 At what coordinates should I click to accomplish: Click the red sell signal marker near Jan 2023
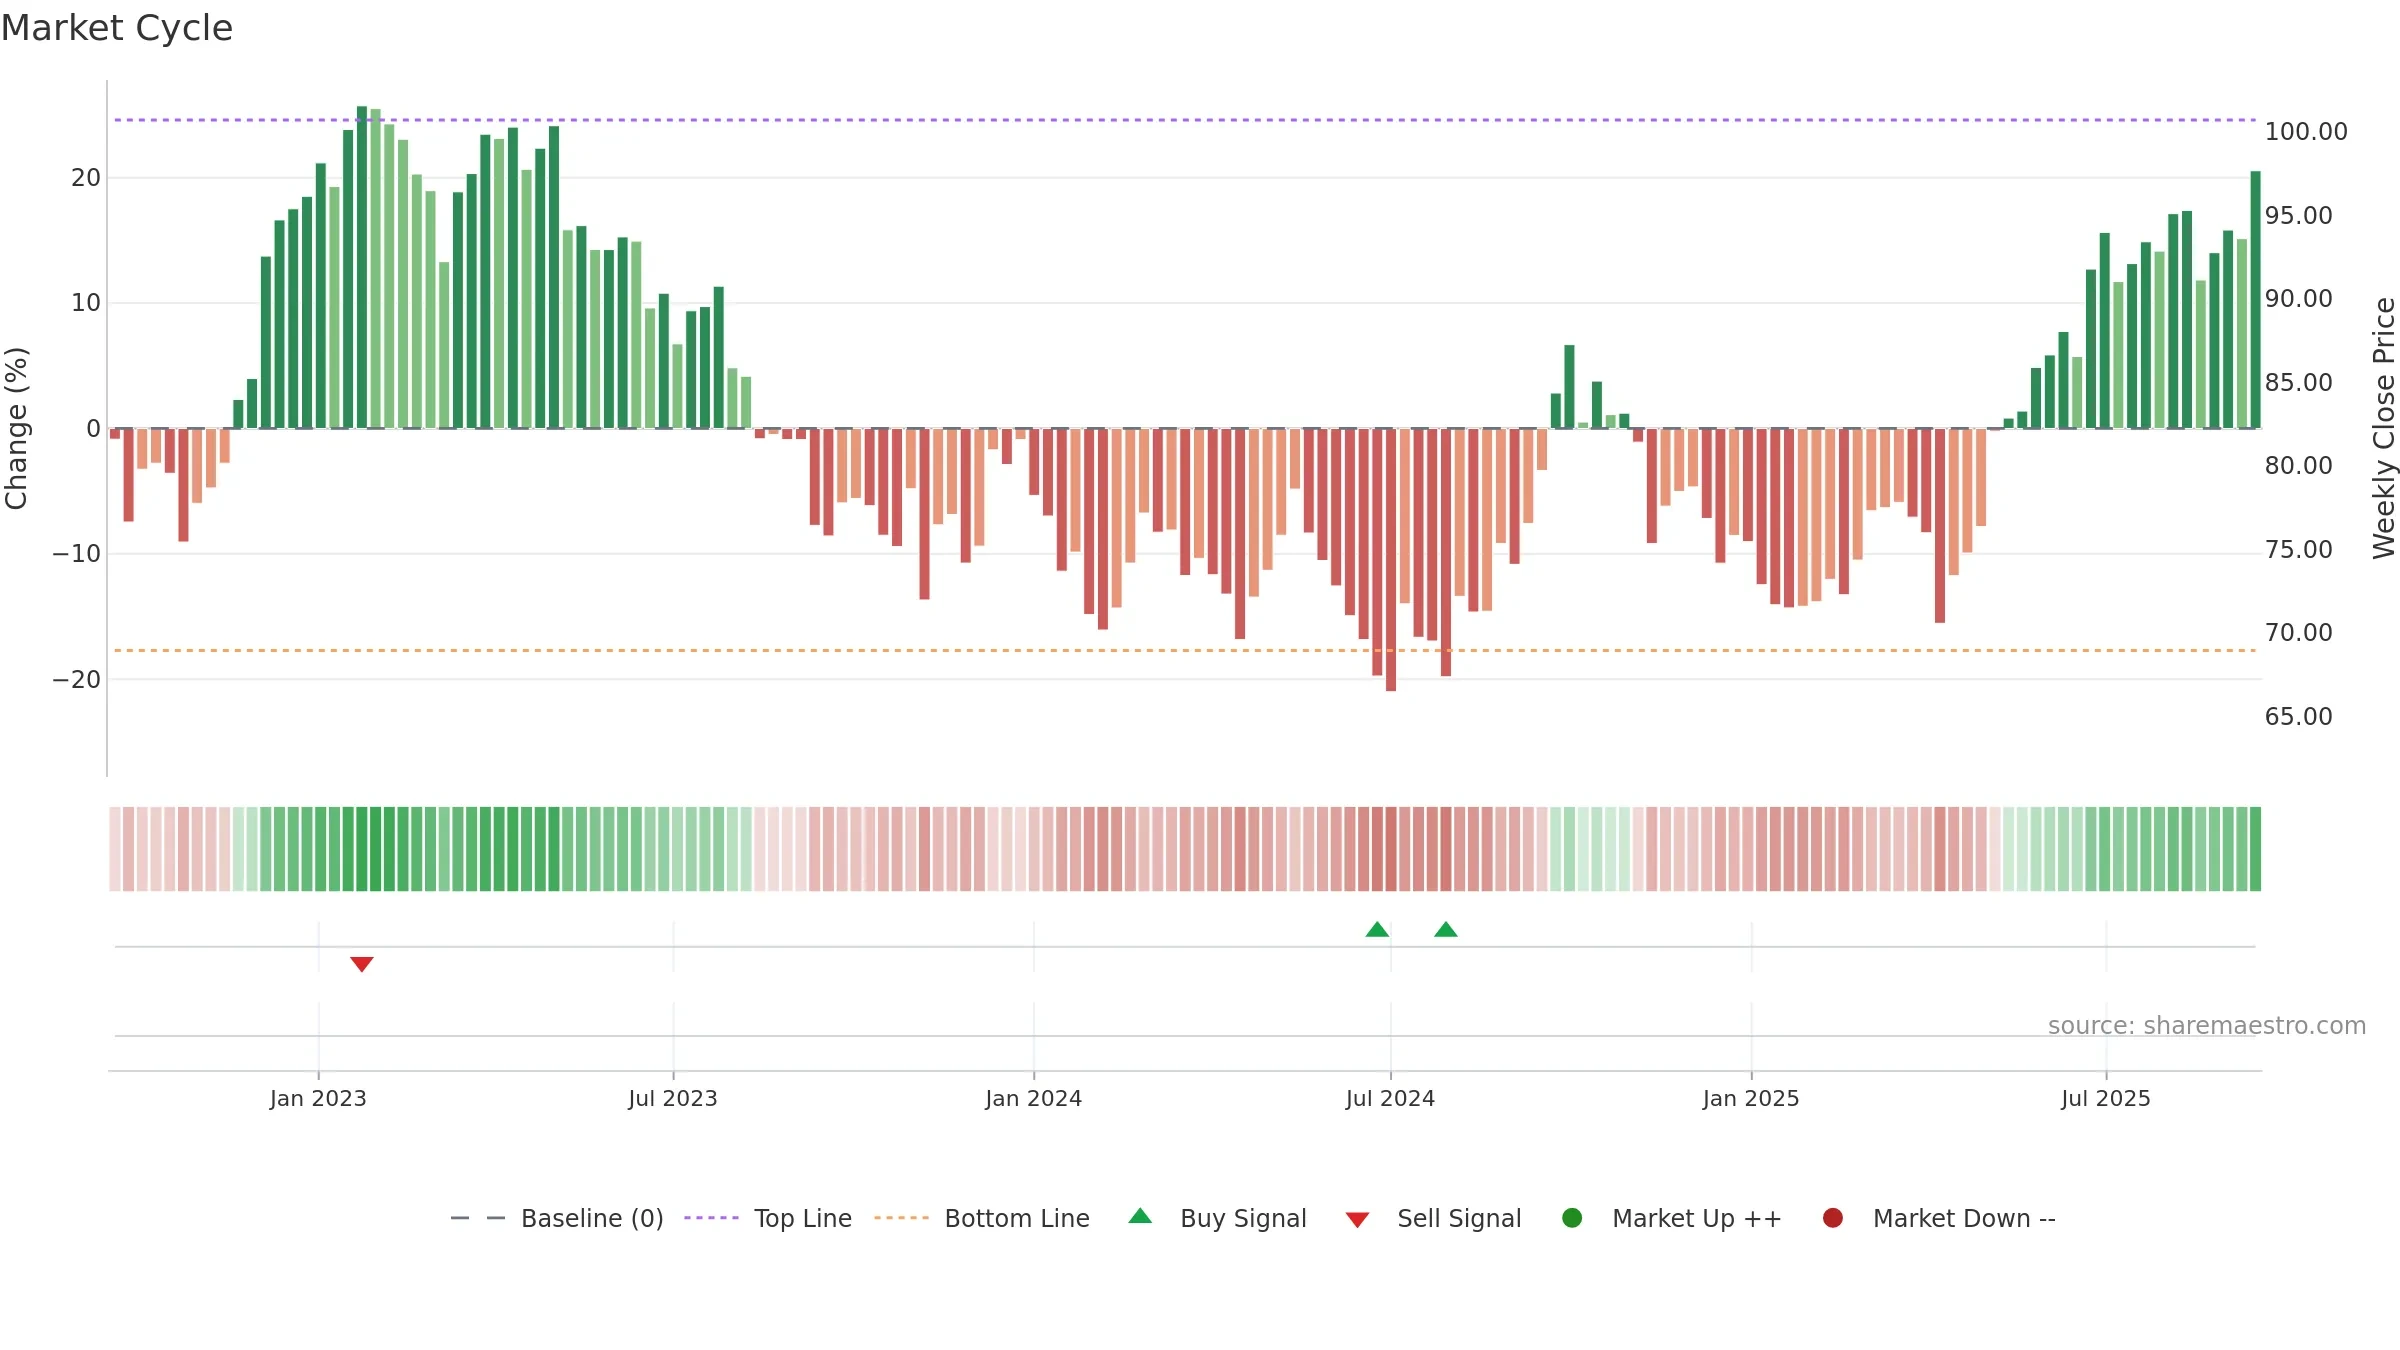(362, 964)
